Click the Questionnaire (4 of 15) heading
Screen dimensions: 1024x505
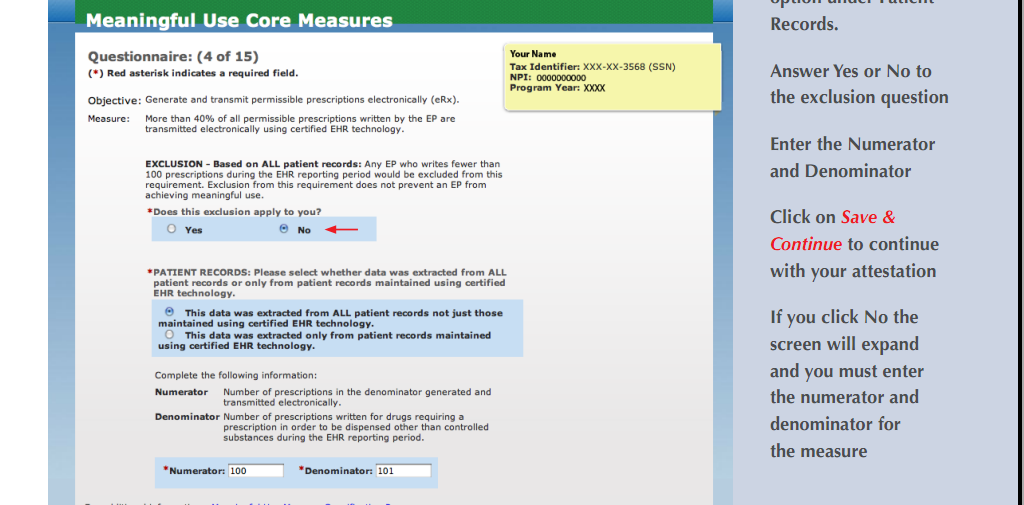pyautogui.click(x=173, y=56)
